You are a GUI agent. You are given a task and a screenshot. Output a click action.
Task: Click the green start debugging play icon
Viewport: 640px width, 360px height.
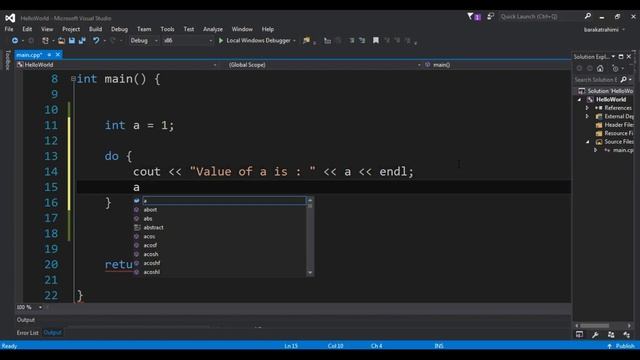221,40
